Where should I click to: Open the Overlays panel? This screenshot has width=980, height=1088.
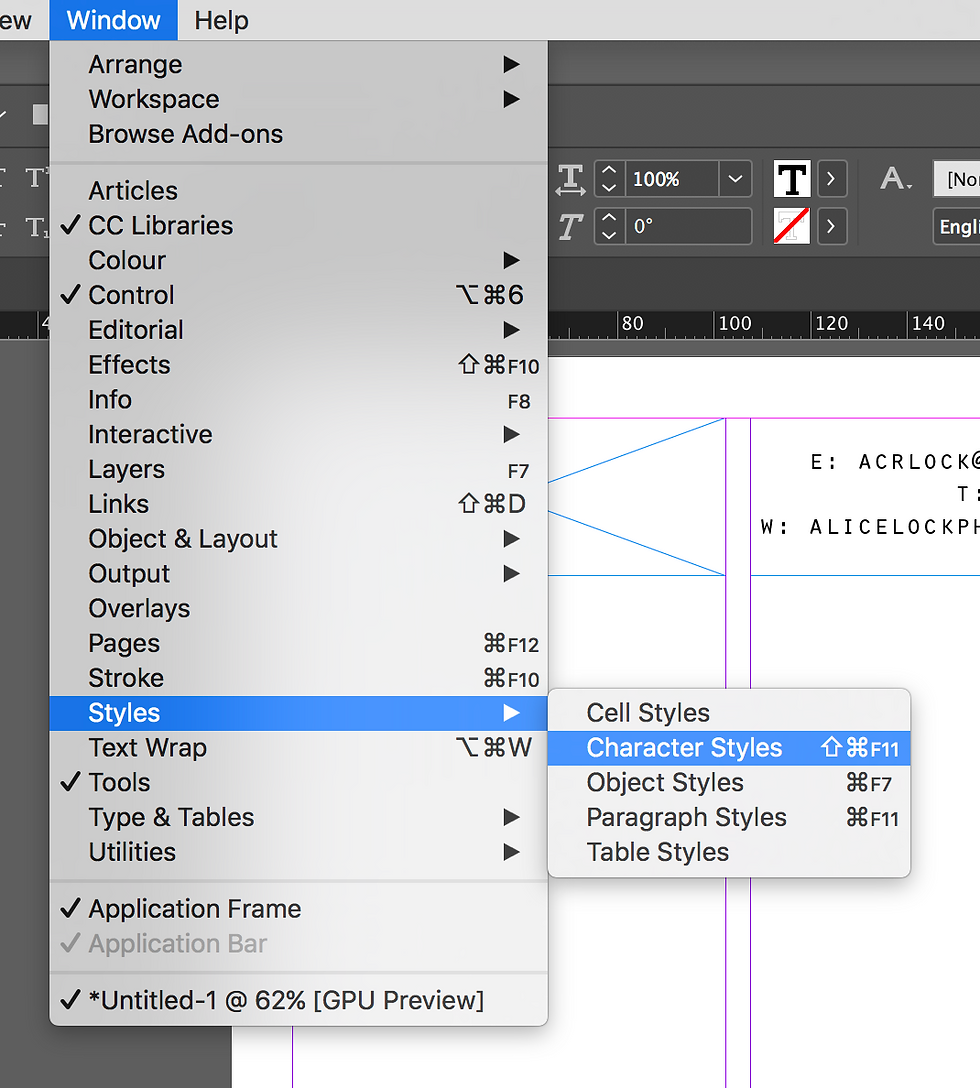coord(298,609)
